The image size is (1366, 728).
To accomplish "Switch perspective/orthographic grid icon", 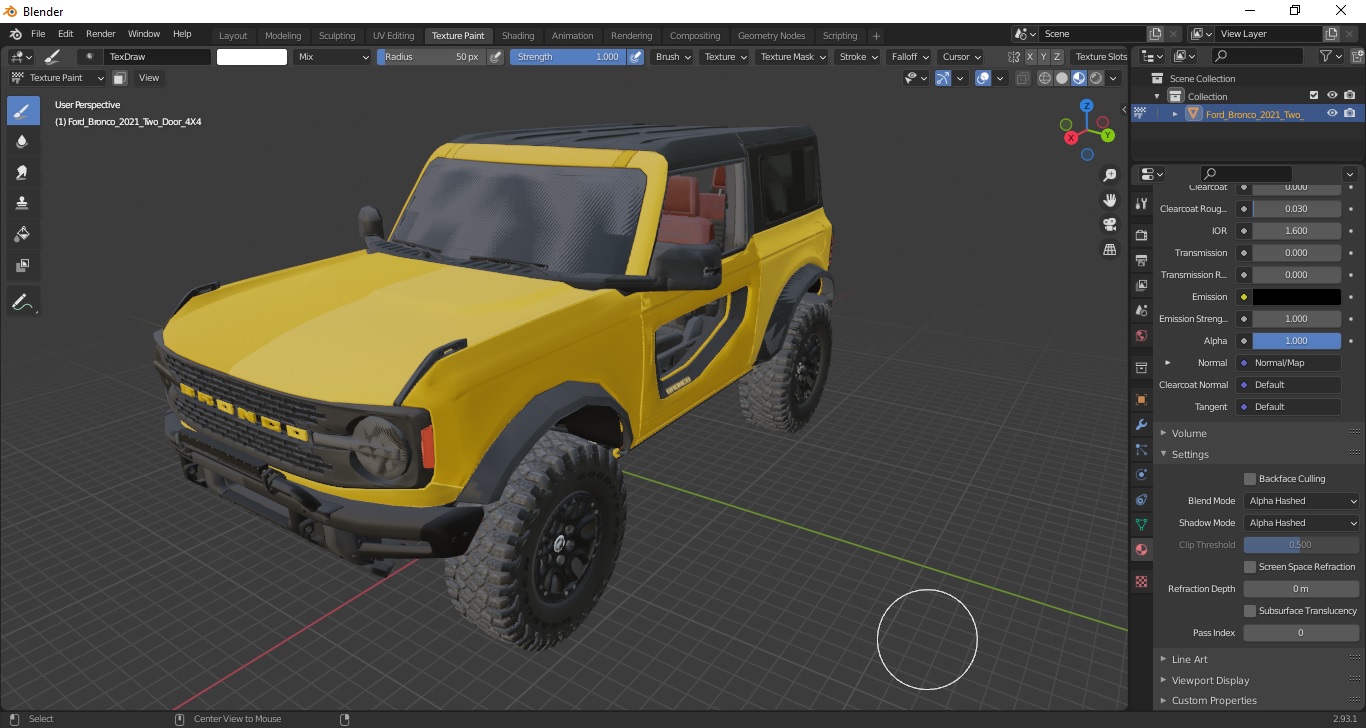I will tap(1109, 249).
